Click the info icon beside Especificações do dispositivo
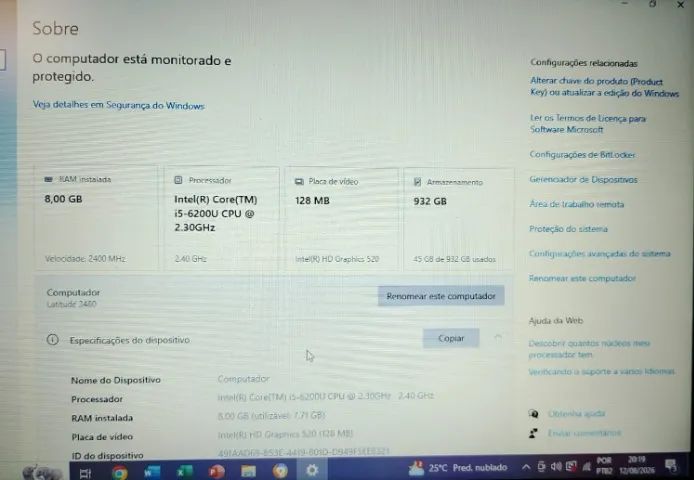The height and width of the screenshot is (480, 694). click(x=53, y=340)
